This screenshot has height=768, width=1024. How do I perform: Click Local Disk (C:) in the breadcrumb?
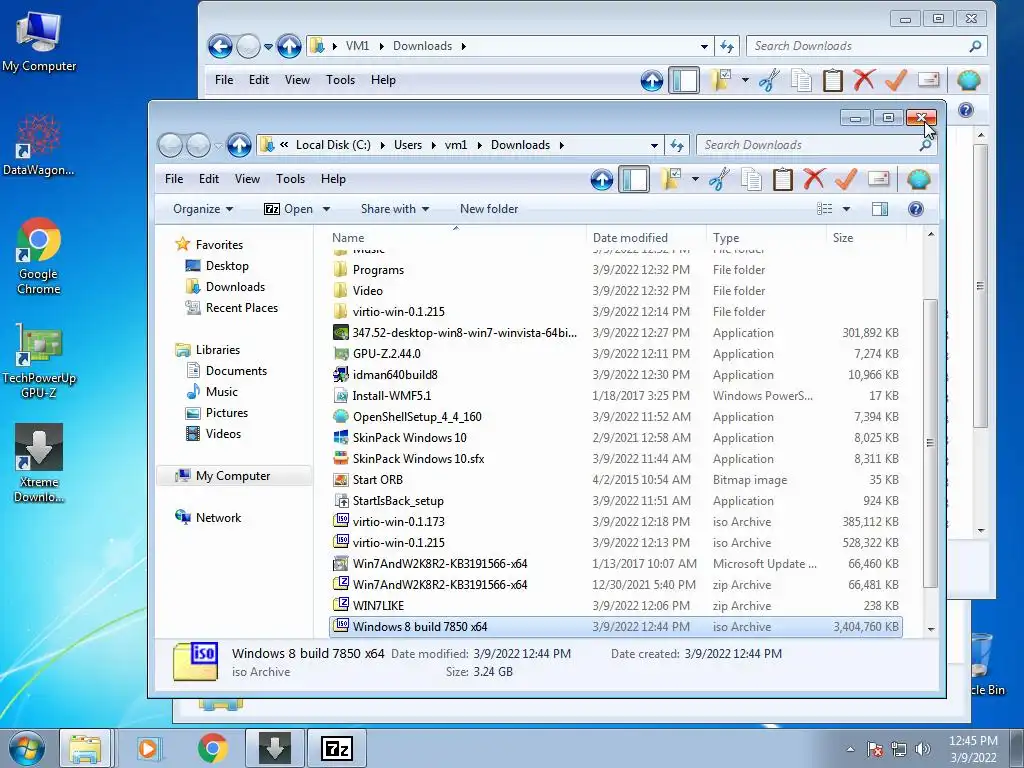[x=333, y=145]
